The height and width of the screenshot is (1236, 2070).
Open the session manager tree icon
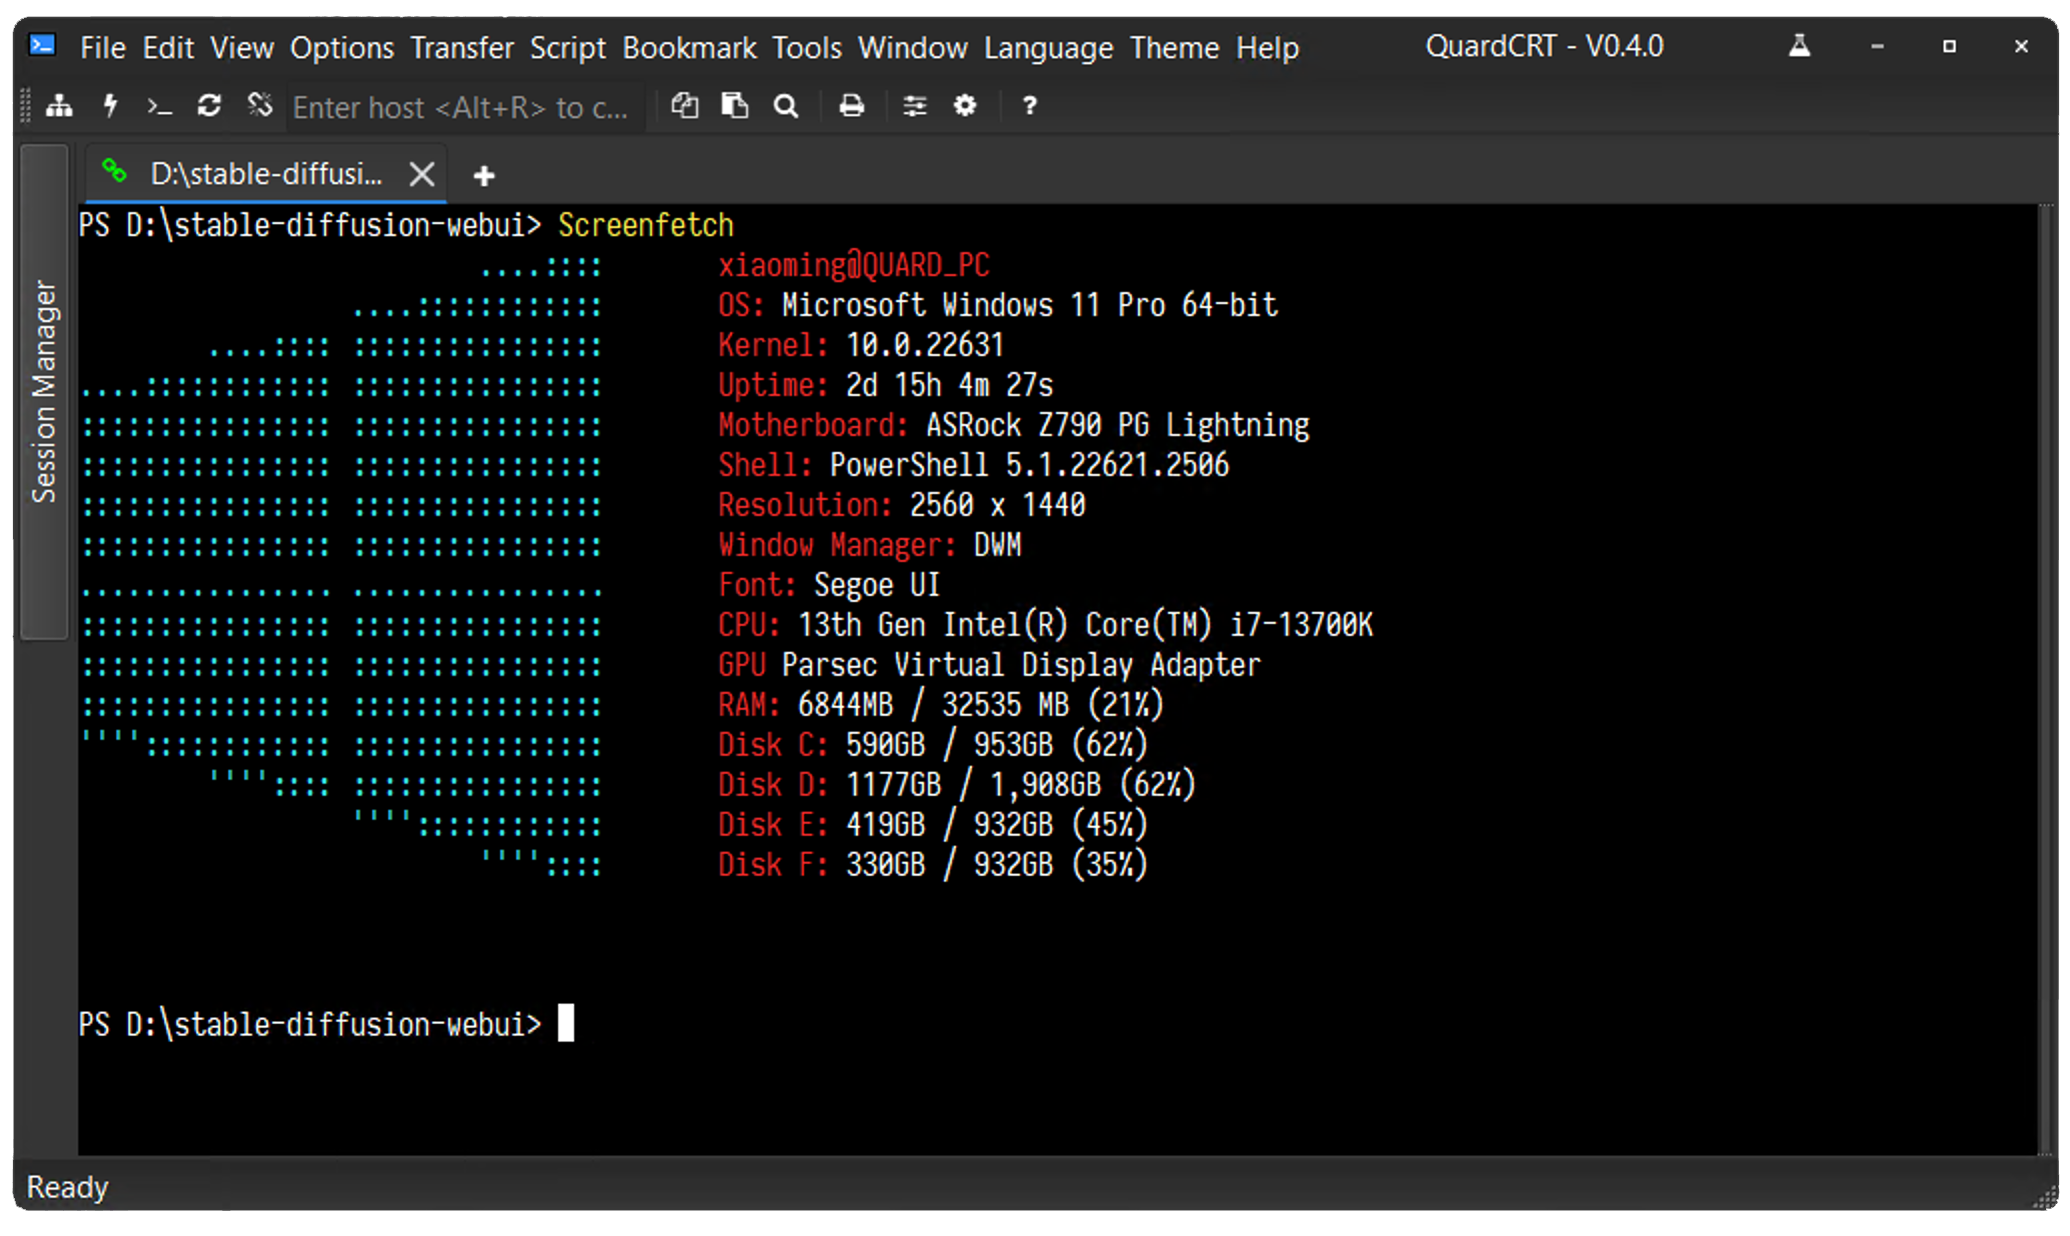pos(59,106)
